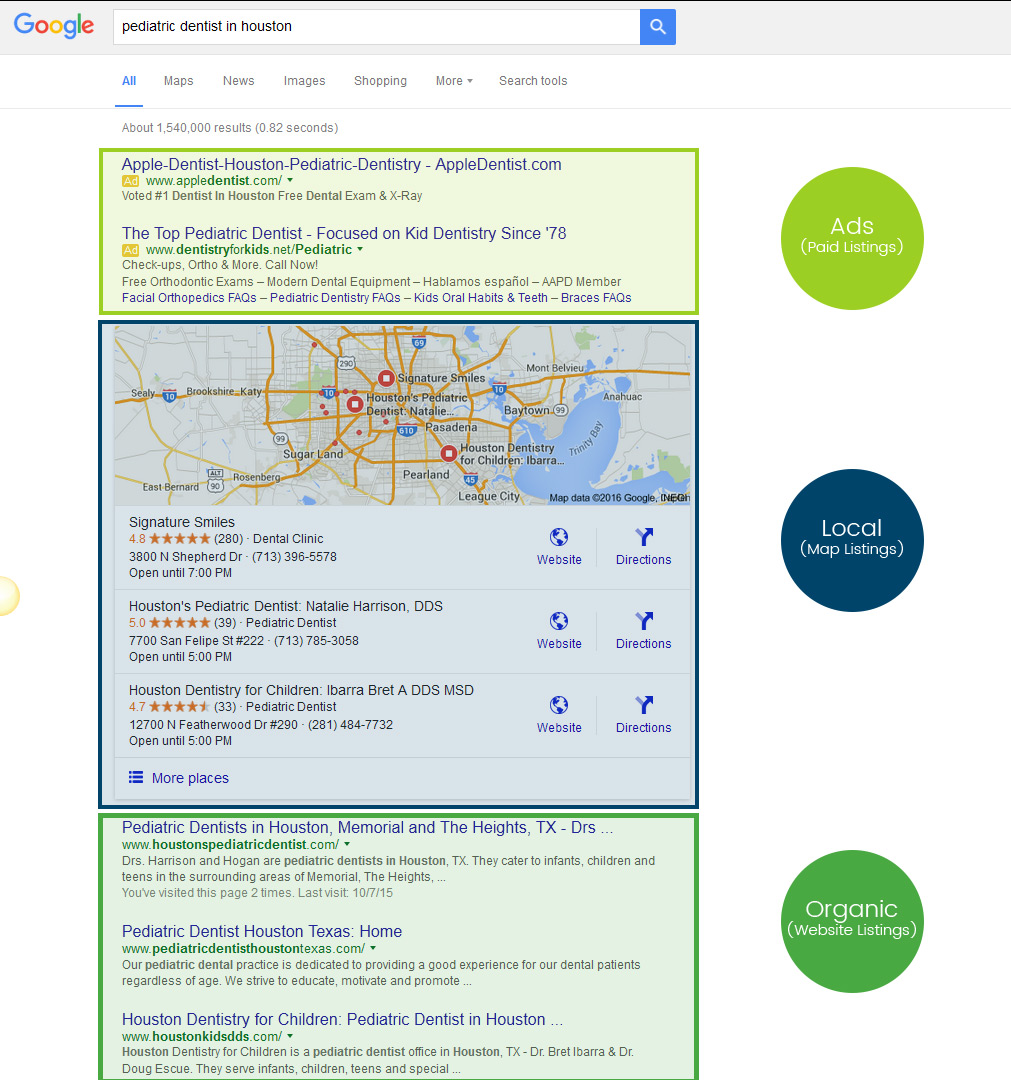Open Houston Dentistry for Children website icon
Screen dimensions: 1011x1080
559,705
